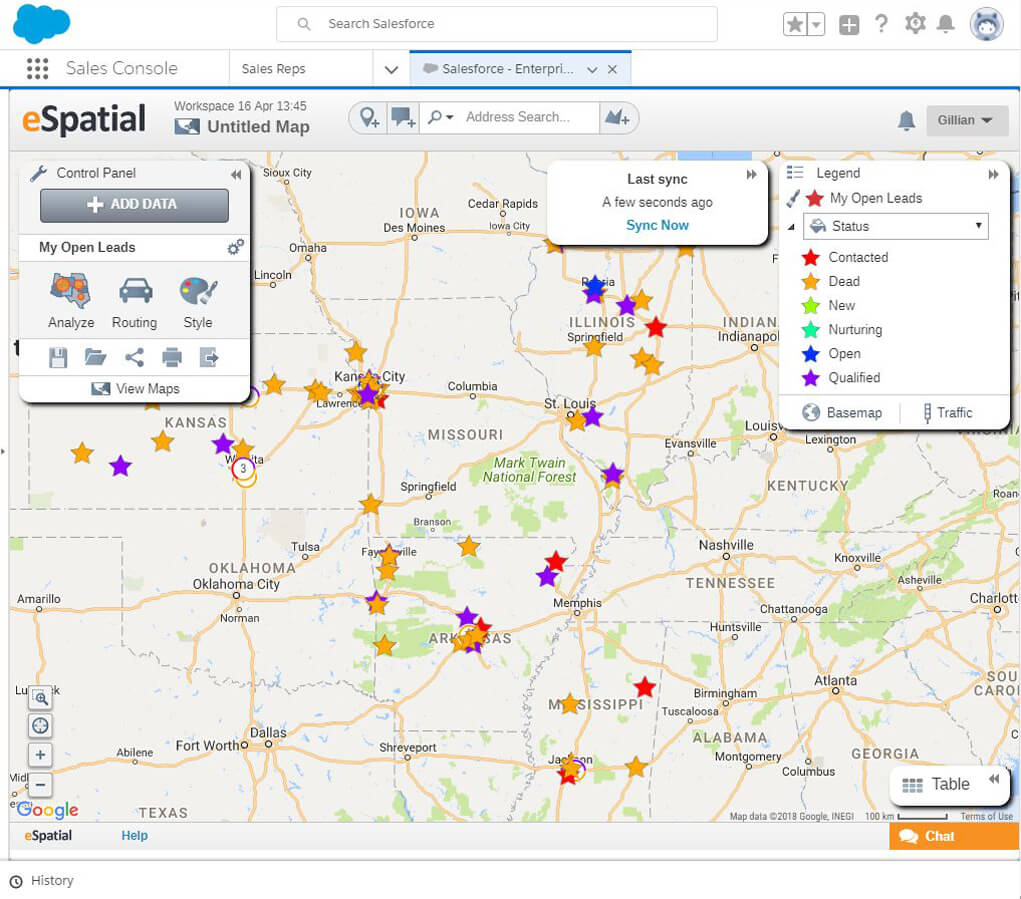Share the map

(134, 357)
